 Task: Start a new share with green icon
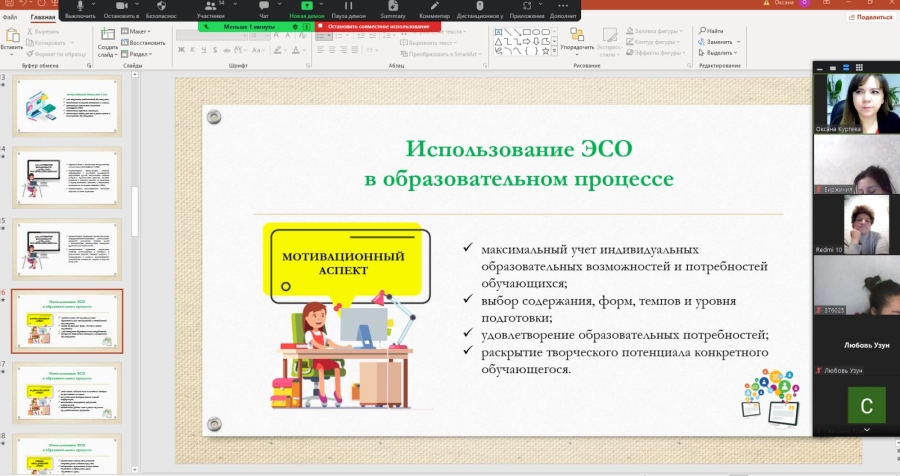click(x=307, y=7)
